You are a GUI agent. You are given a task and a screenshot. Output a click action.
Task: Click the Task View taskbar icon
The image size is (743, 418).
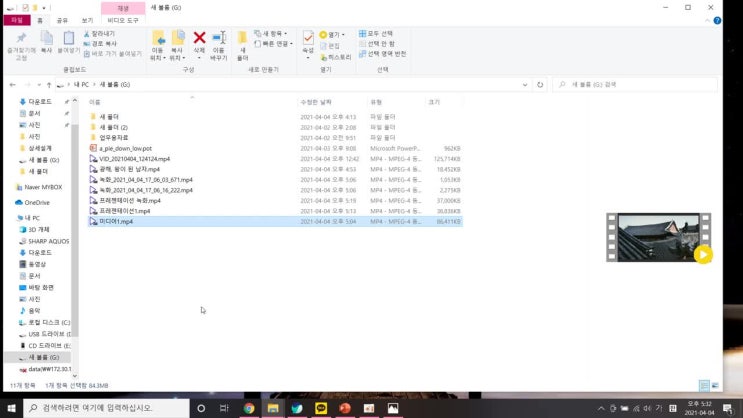tap(224, 408)
